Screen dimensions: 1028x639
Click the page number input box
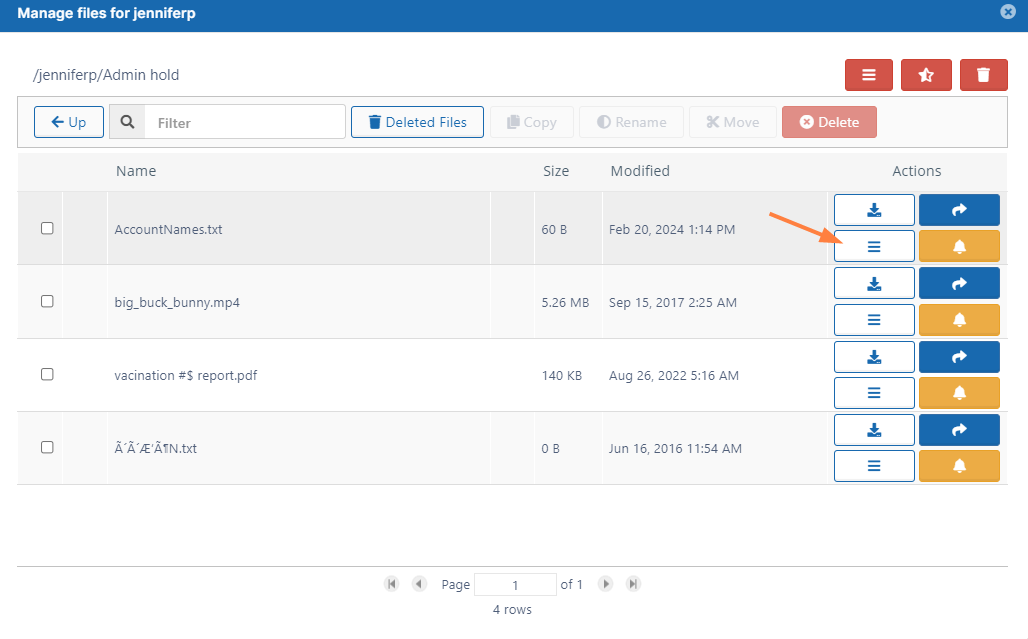click(x=515, y=584)
